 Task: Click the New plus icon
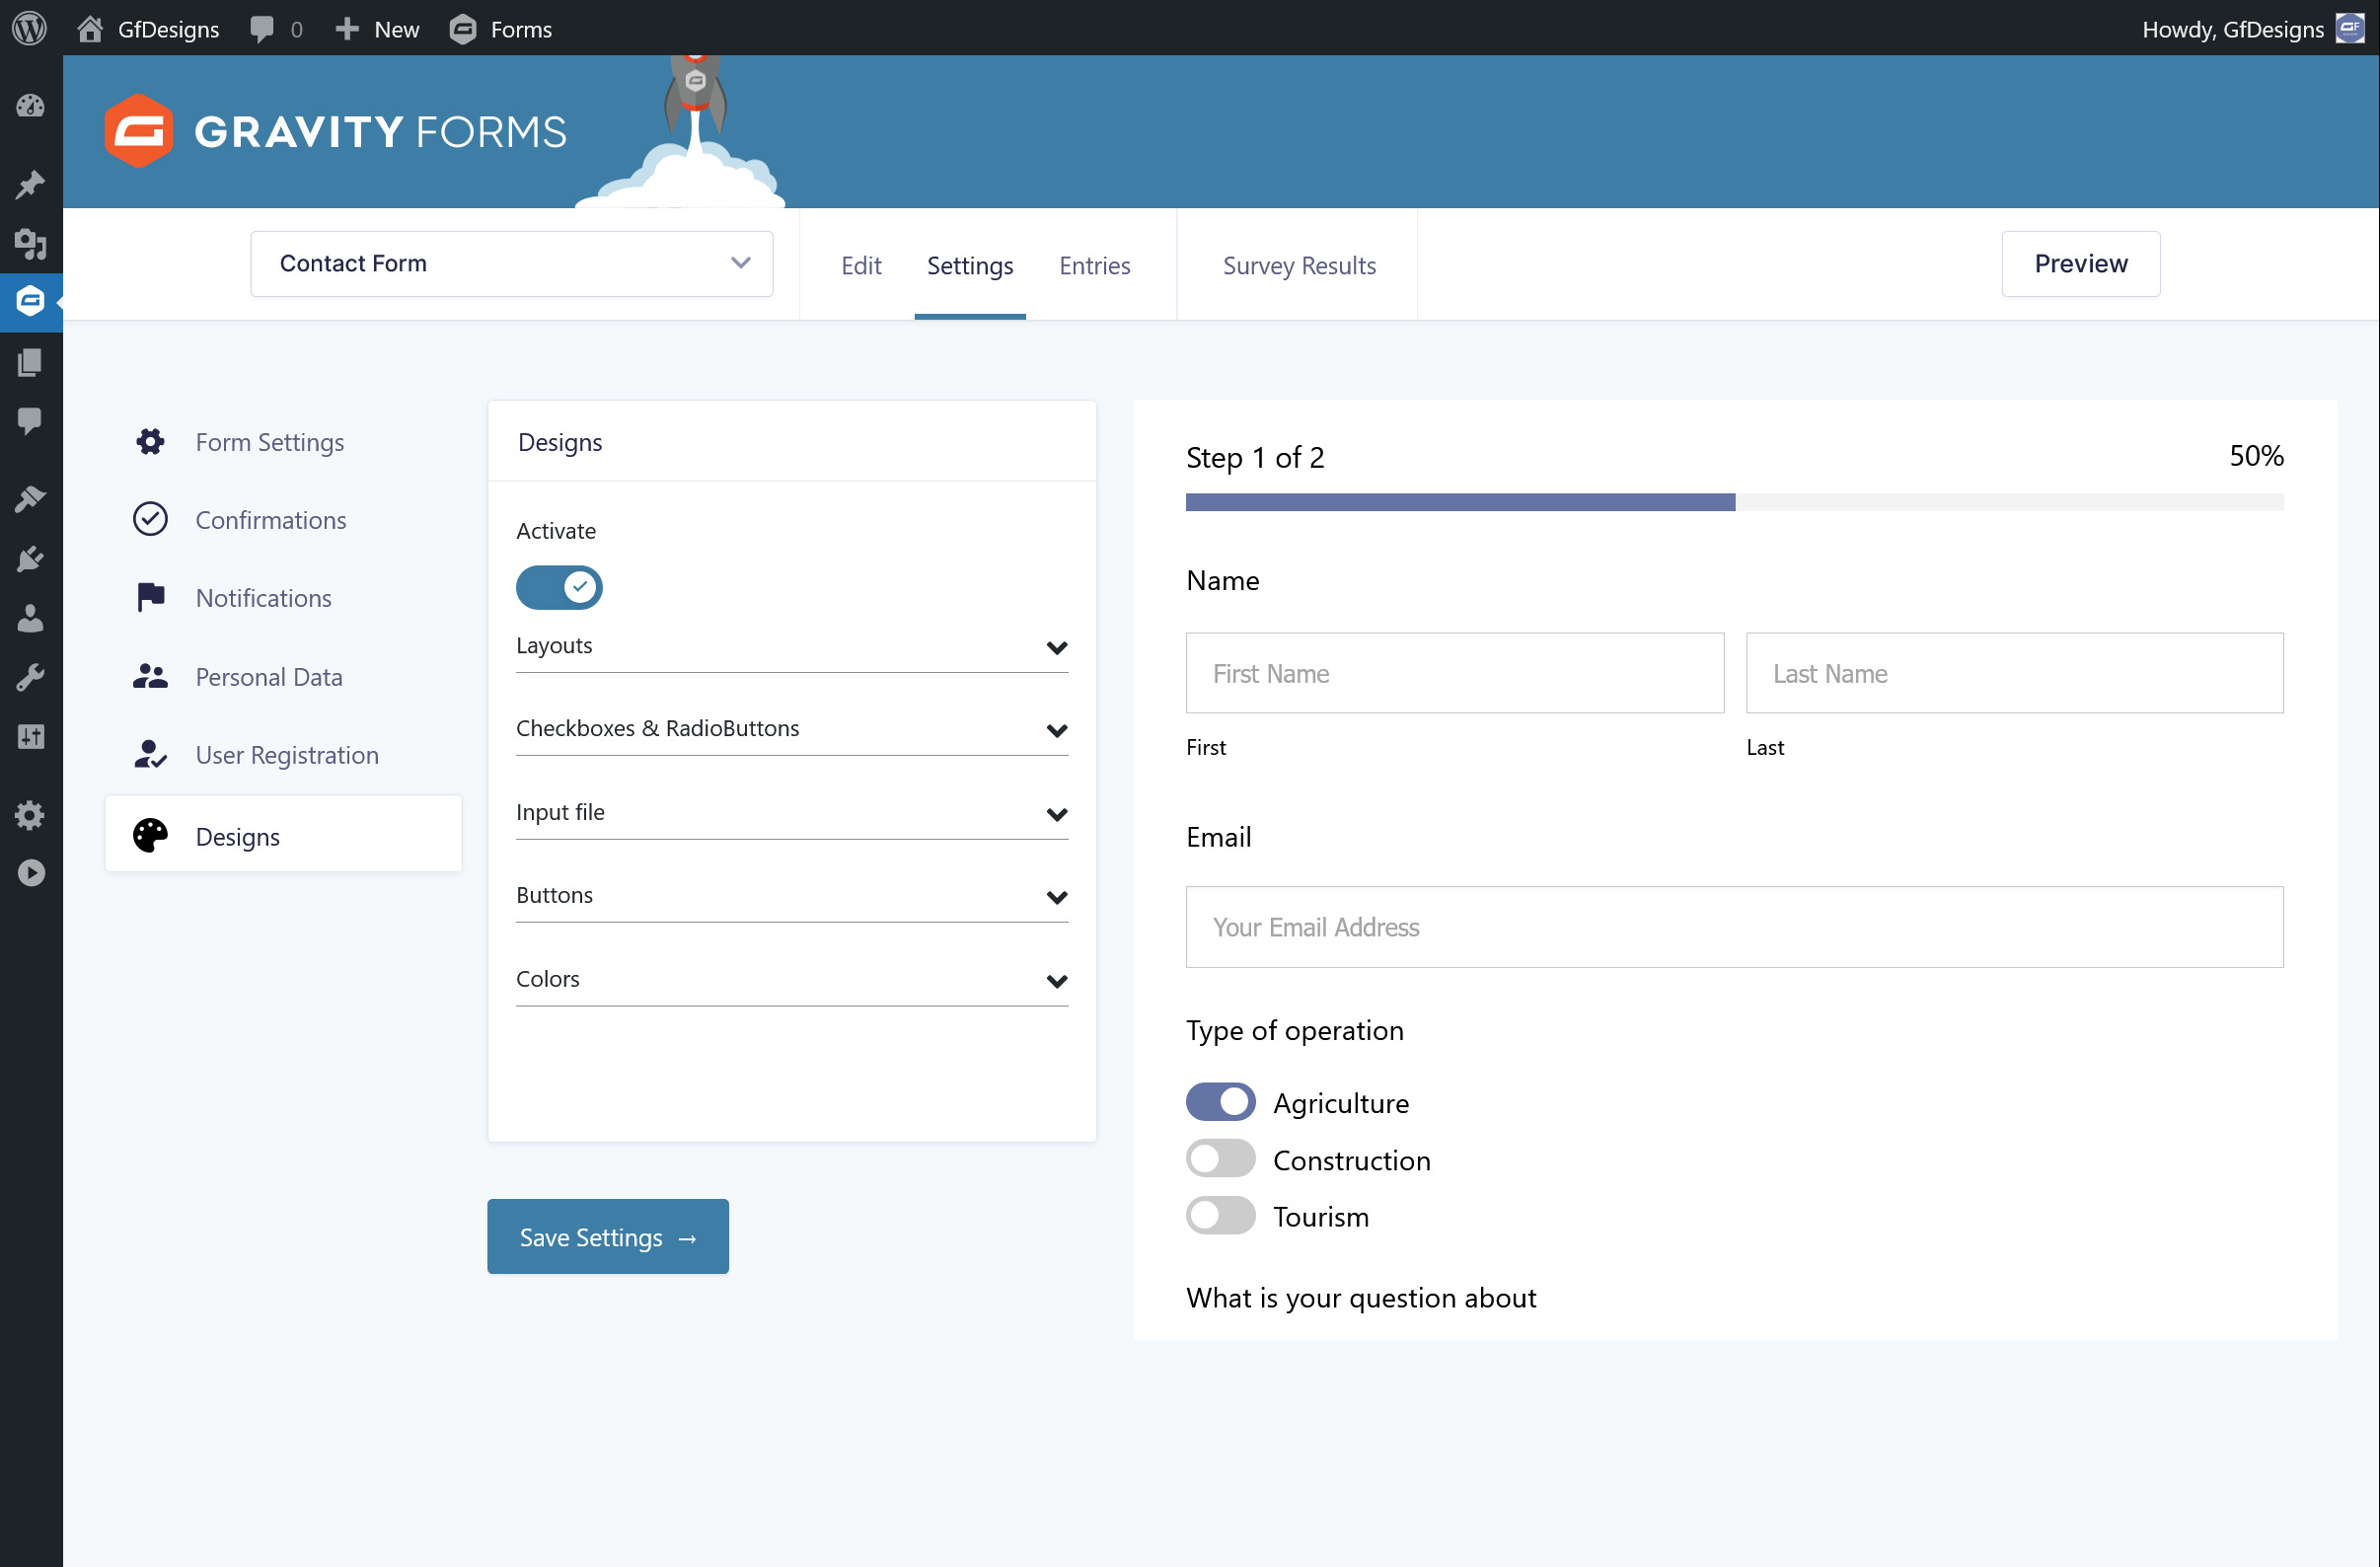coord(347,29)
